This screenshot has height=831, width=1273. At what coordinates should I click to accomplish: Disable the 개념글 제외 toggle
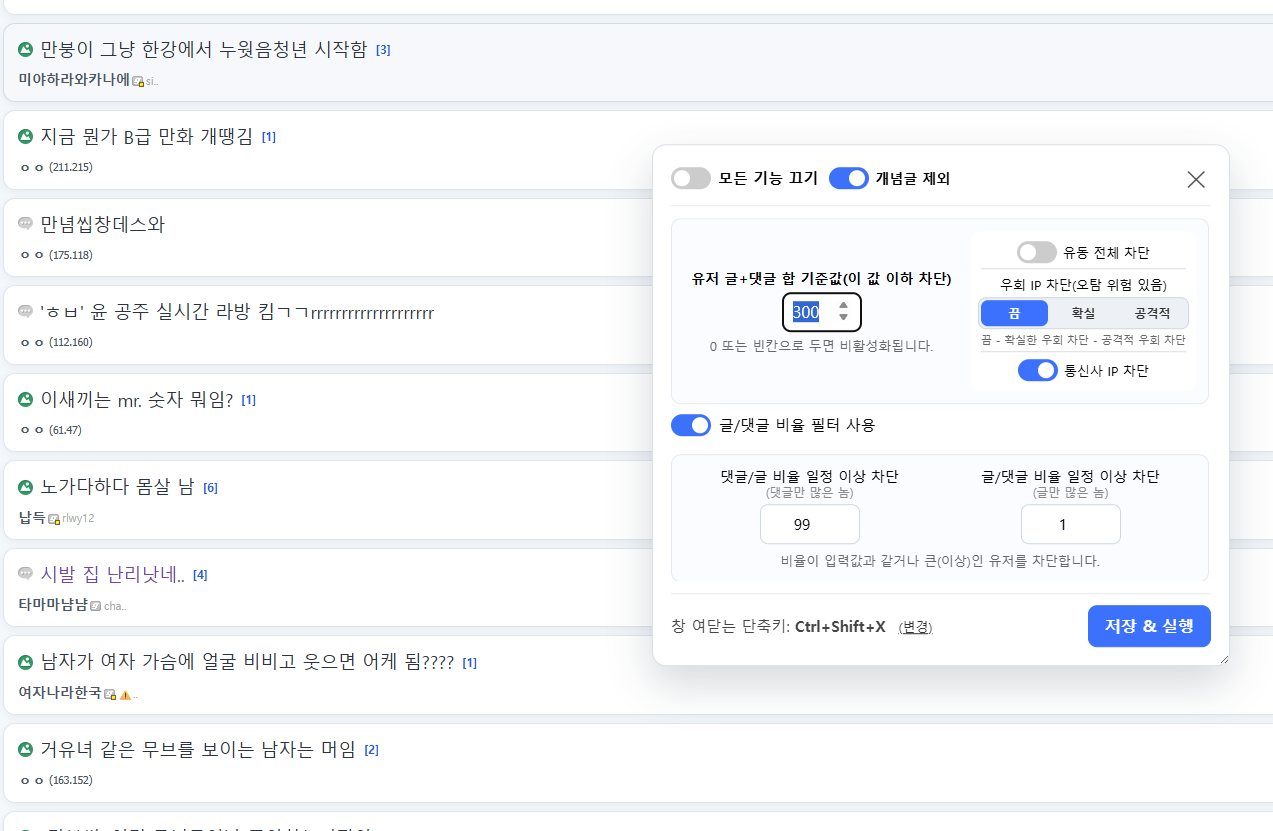pos(849,177)
